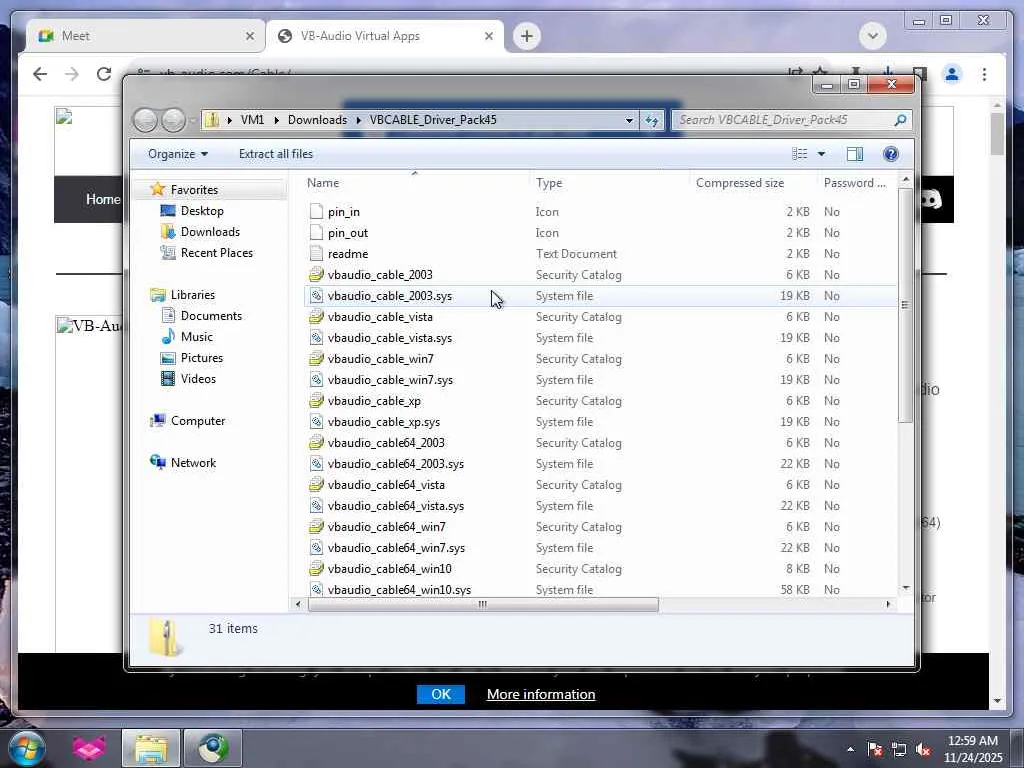Screen dimensions: 1024x768
Task: Click the Explorer back button
Action: coord(145,120)
